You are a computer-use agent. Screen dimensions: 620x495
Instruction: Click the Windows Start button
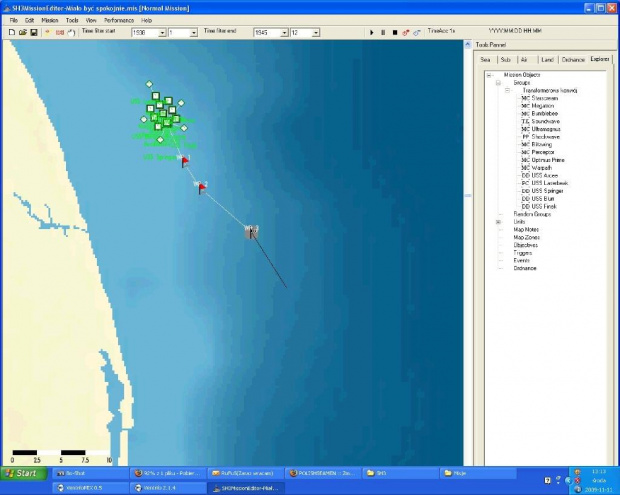tap(22, 472)
